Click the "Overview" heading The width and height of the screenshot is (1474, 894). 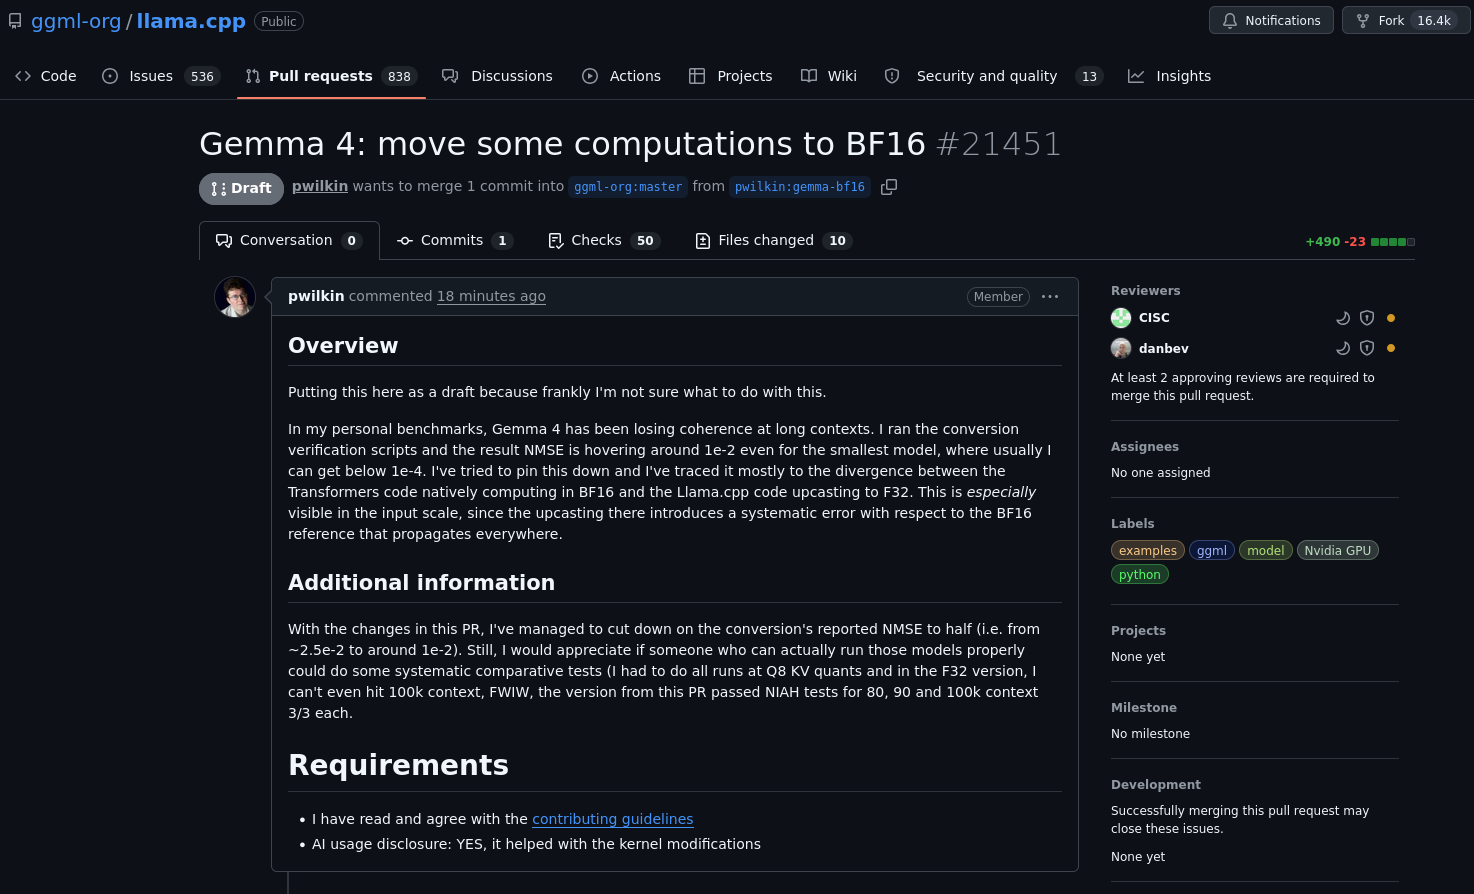pos(343,346)
